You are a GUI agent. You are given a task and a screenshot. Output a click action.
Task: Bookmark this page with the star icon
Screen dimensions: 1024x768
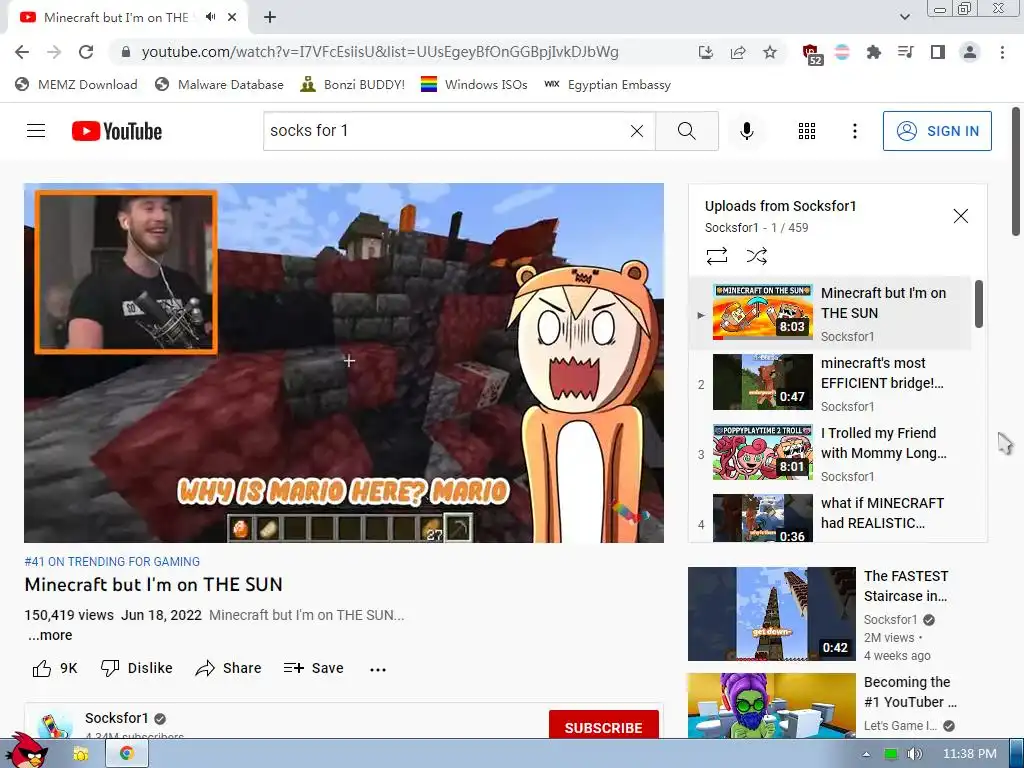point(770,52)
